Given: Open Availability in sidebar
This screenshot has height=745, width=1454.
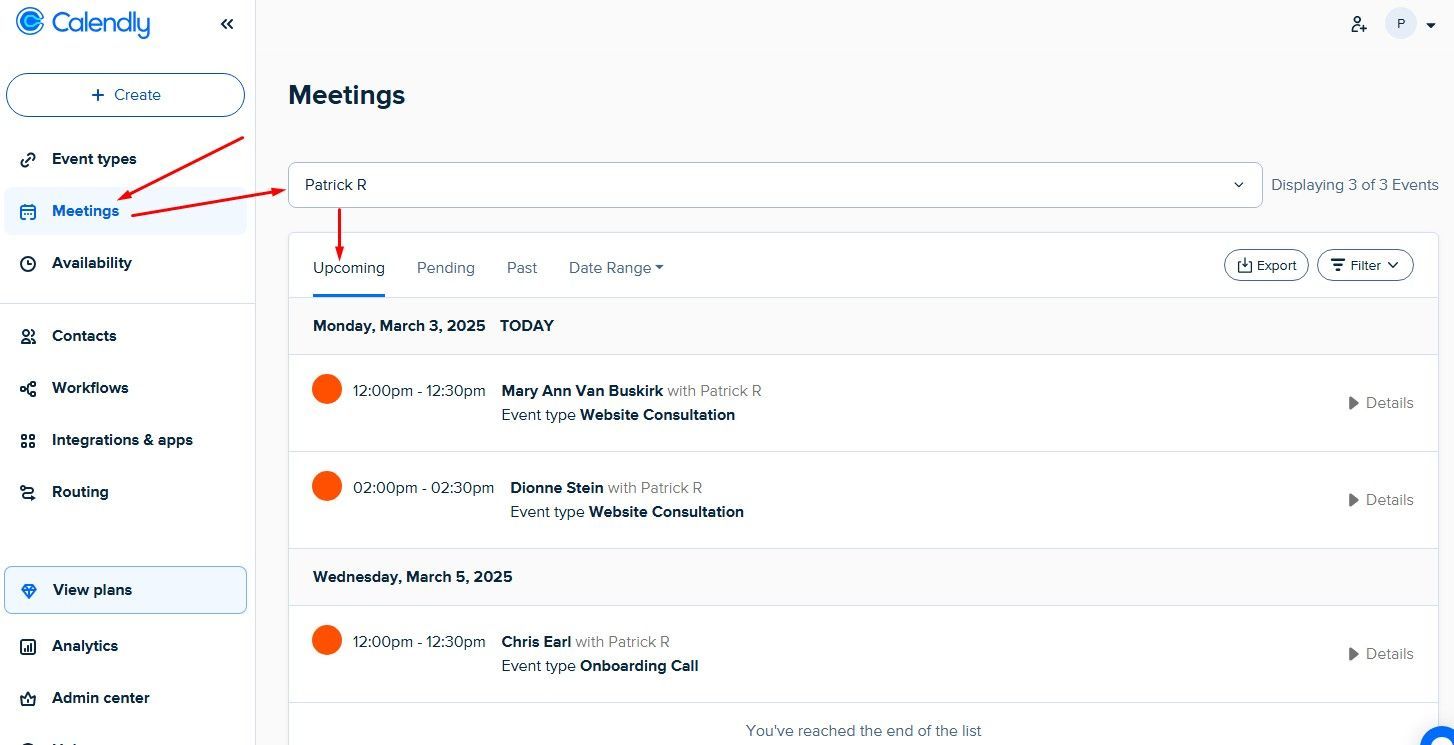Looking at the screenshot, I should pyautogui.click(x=125, y=263).
